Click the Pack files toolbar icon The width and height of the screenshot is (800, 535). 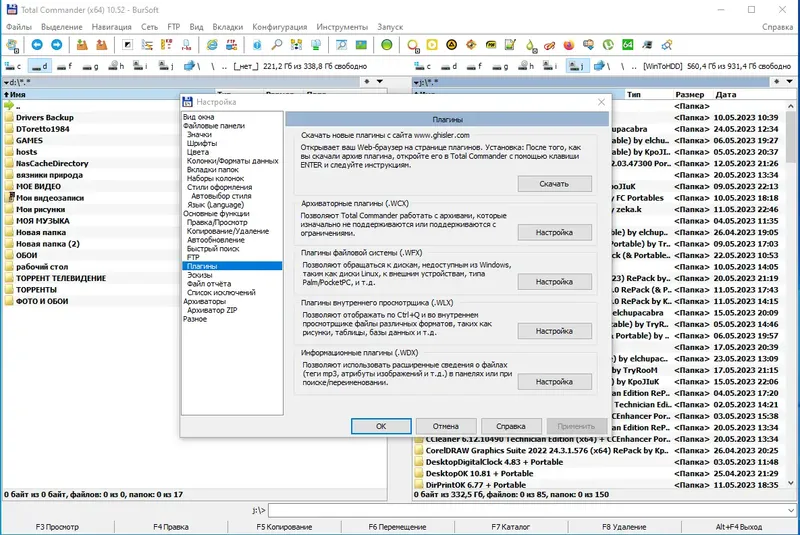(82, 45)
